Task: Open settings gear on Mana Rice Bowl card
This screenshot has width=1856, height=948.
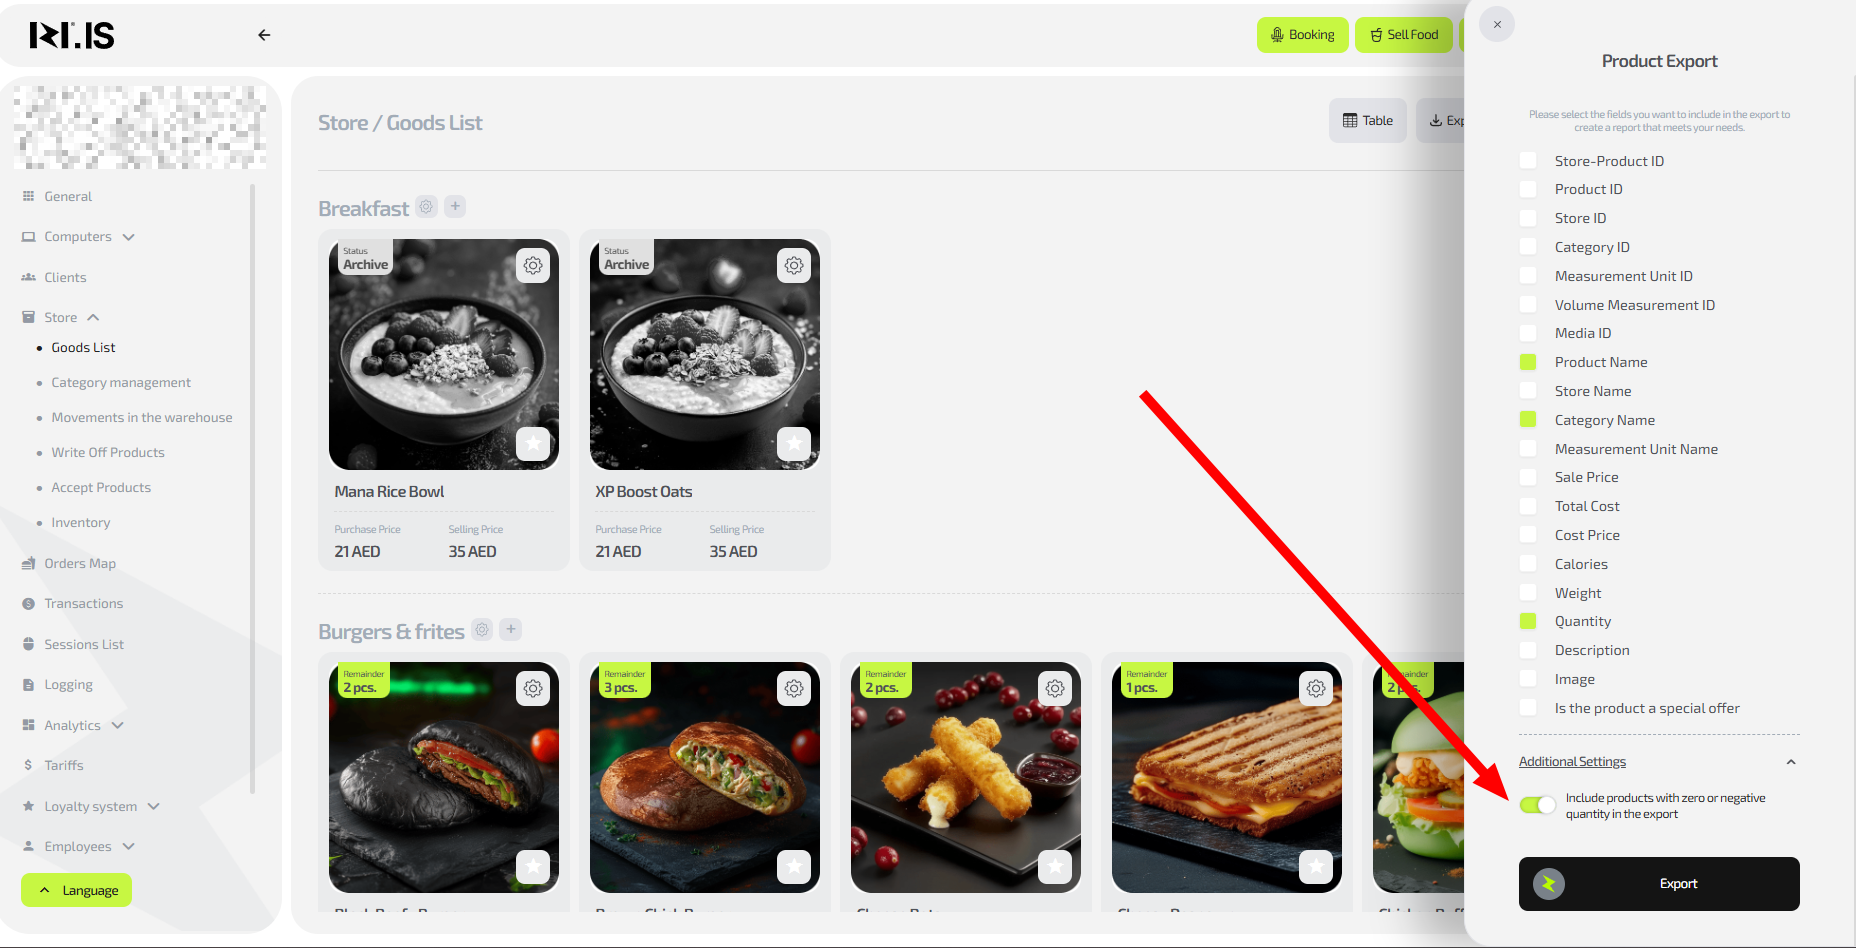Action: tap(533, 265)
